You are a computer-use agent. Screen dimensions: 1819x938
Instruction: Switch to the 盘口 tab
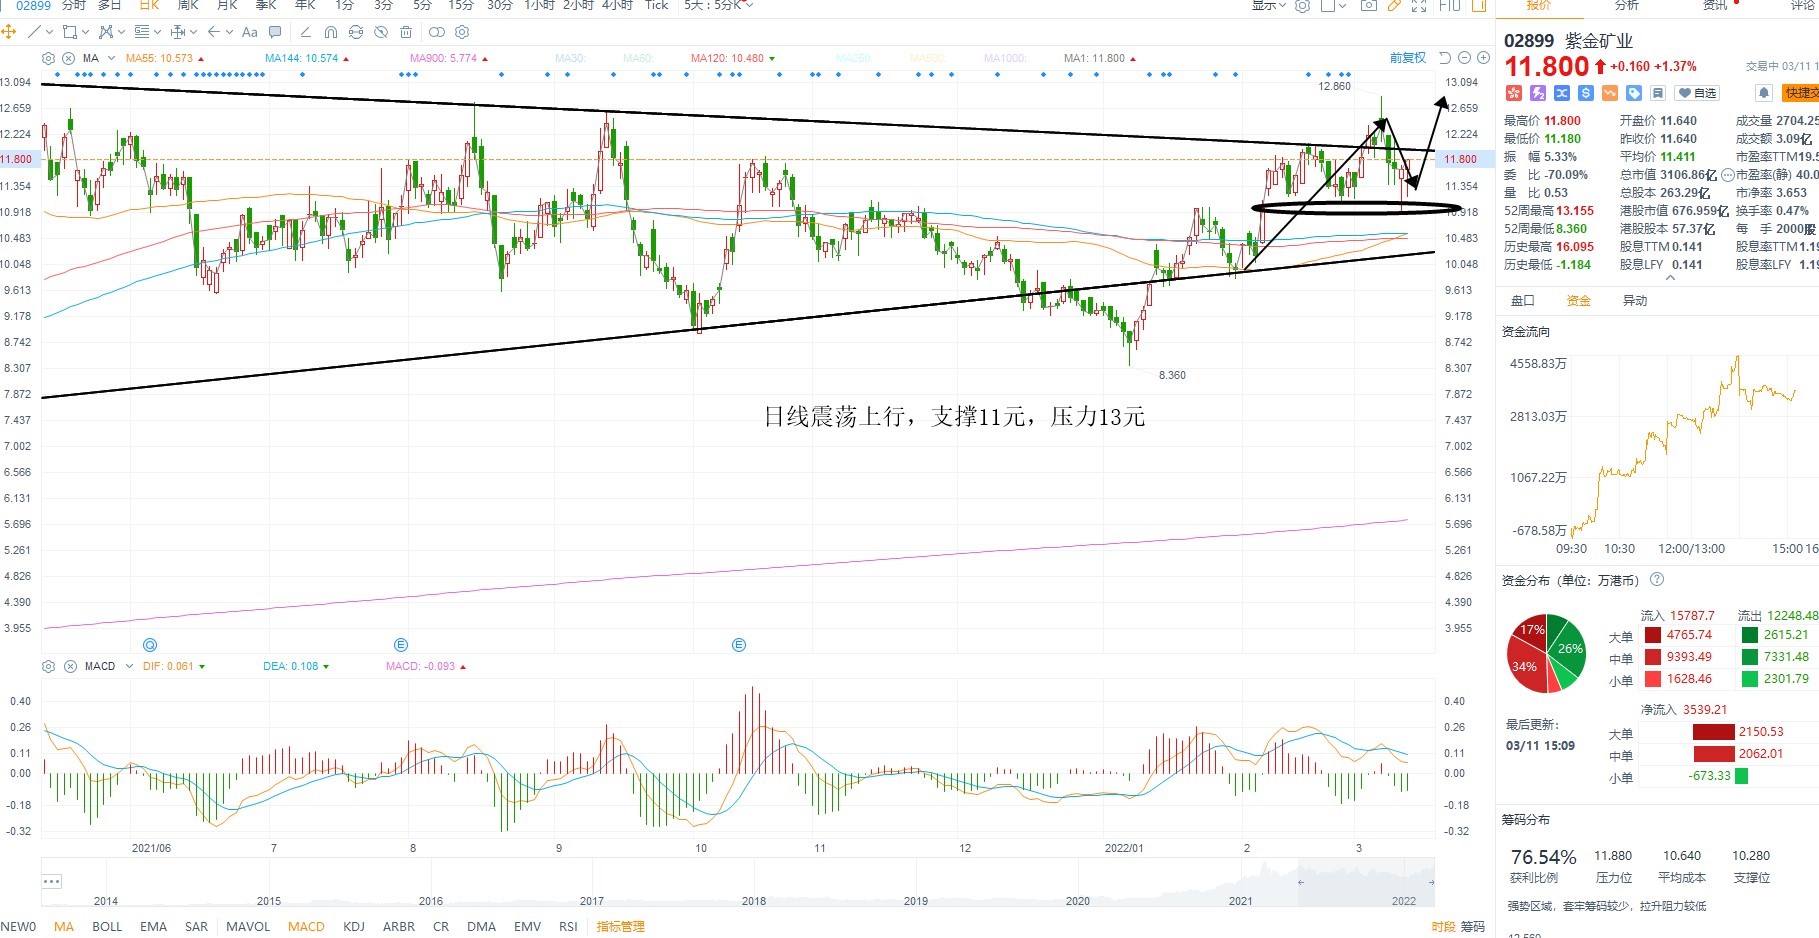[1522, 300]
